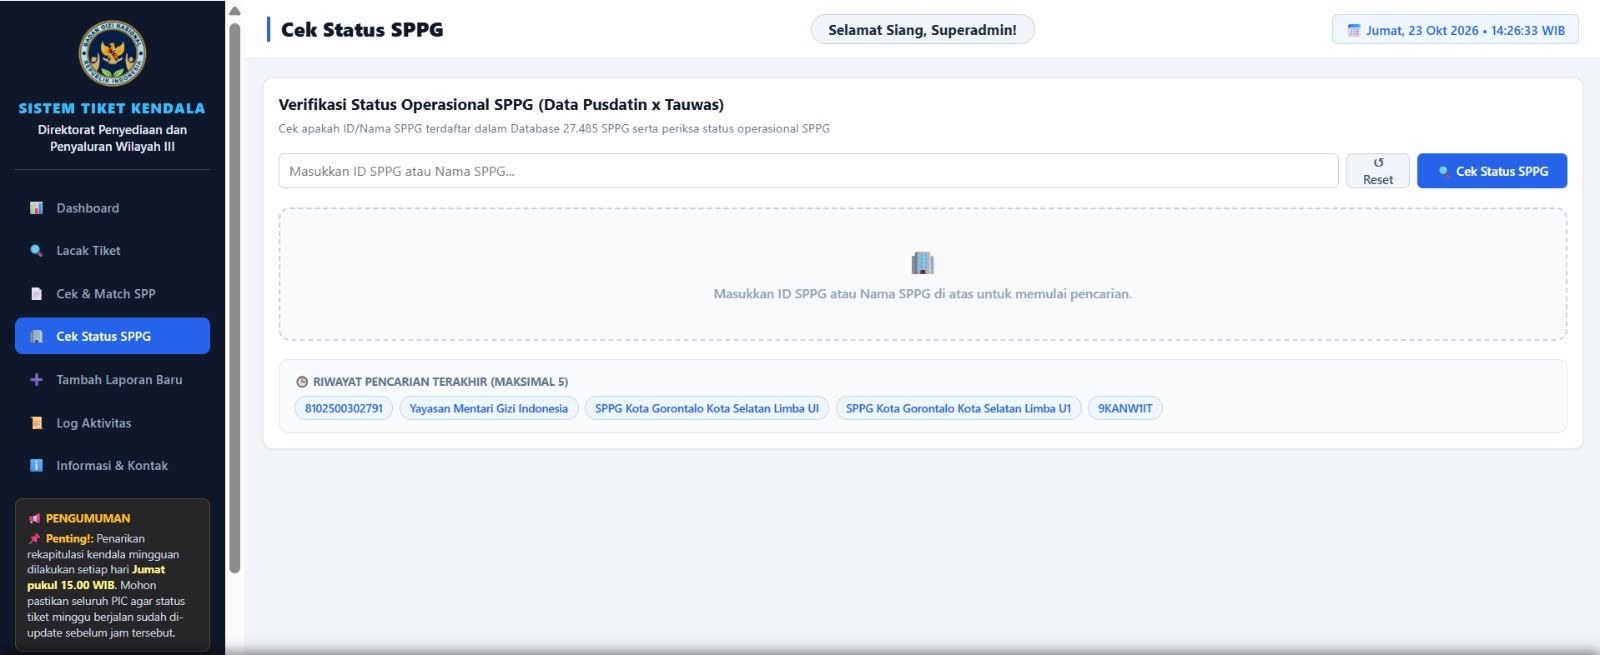Click the Log Aktivitas scroll icon
1600x655 pixels.
36,423
